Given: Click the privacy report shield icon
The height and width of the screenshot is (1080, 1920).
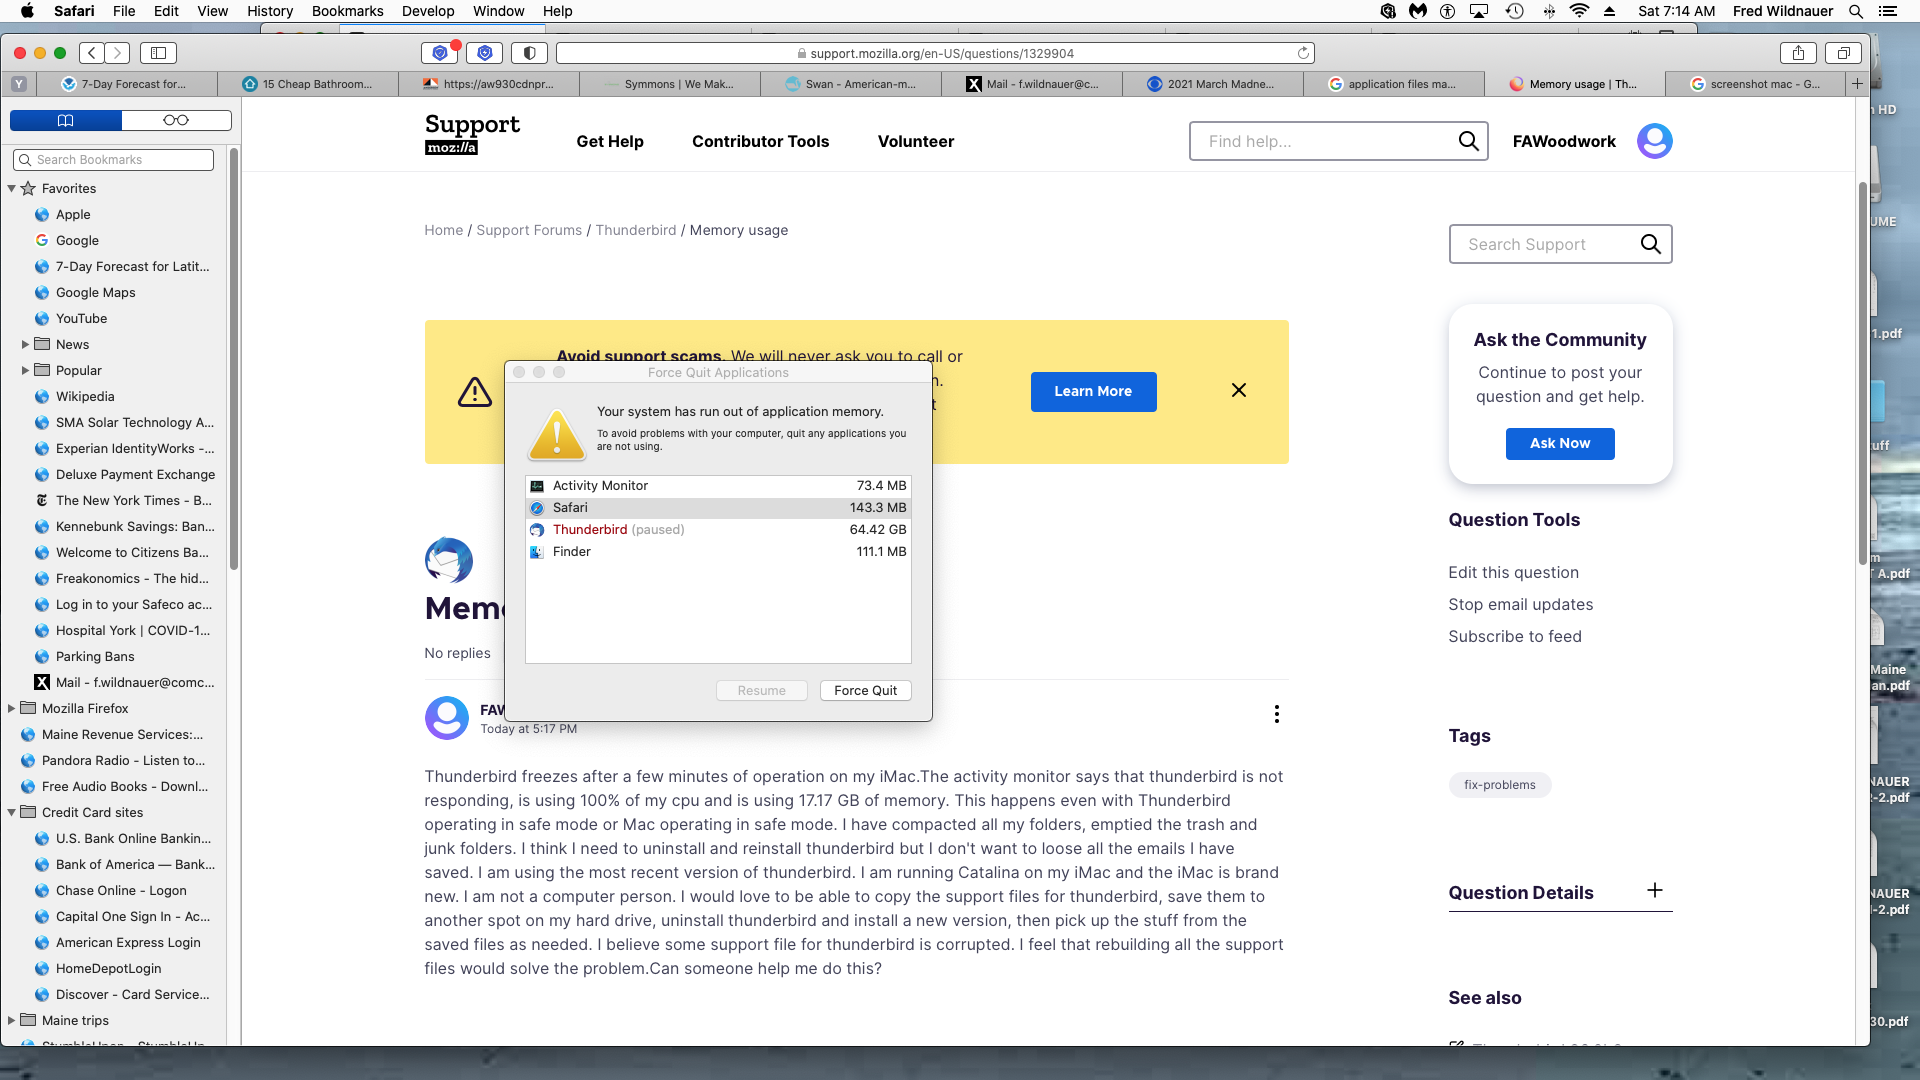Looking at the screenshot, I should pyautogui.click(x=530, y=53).
